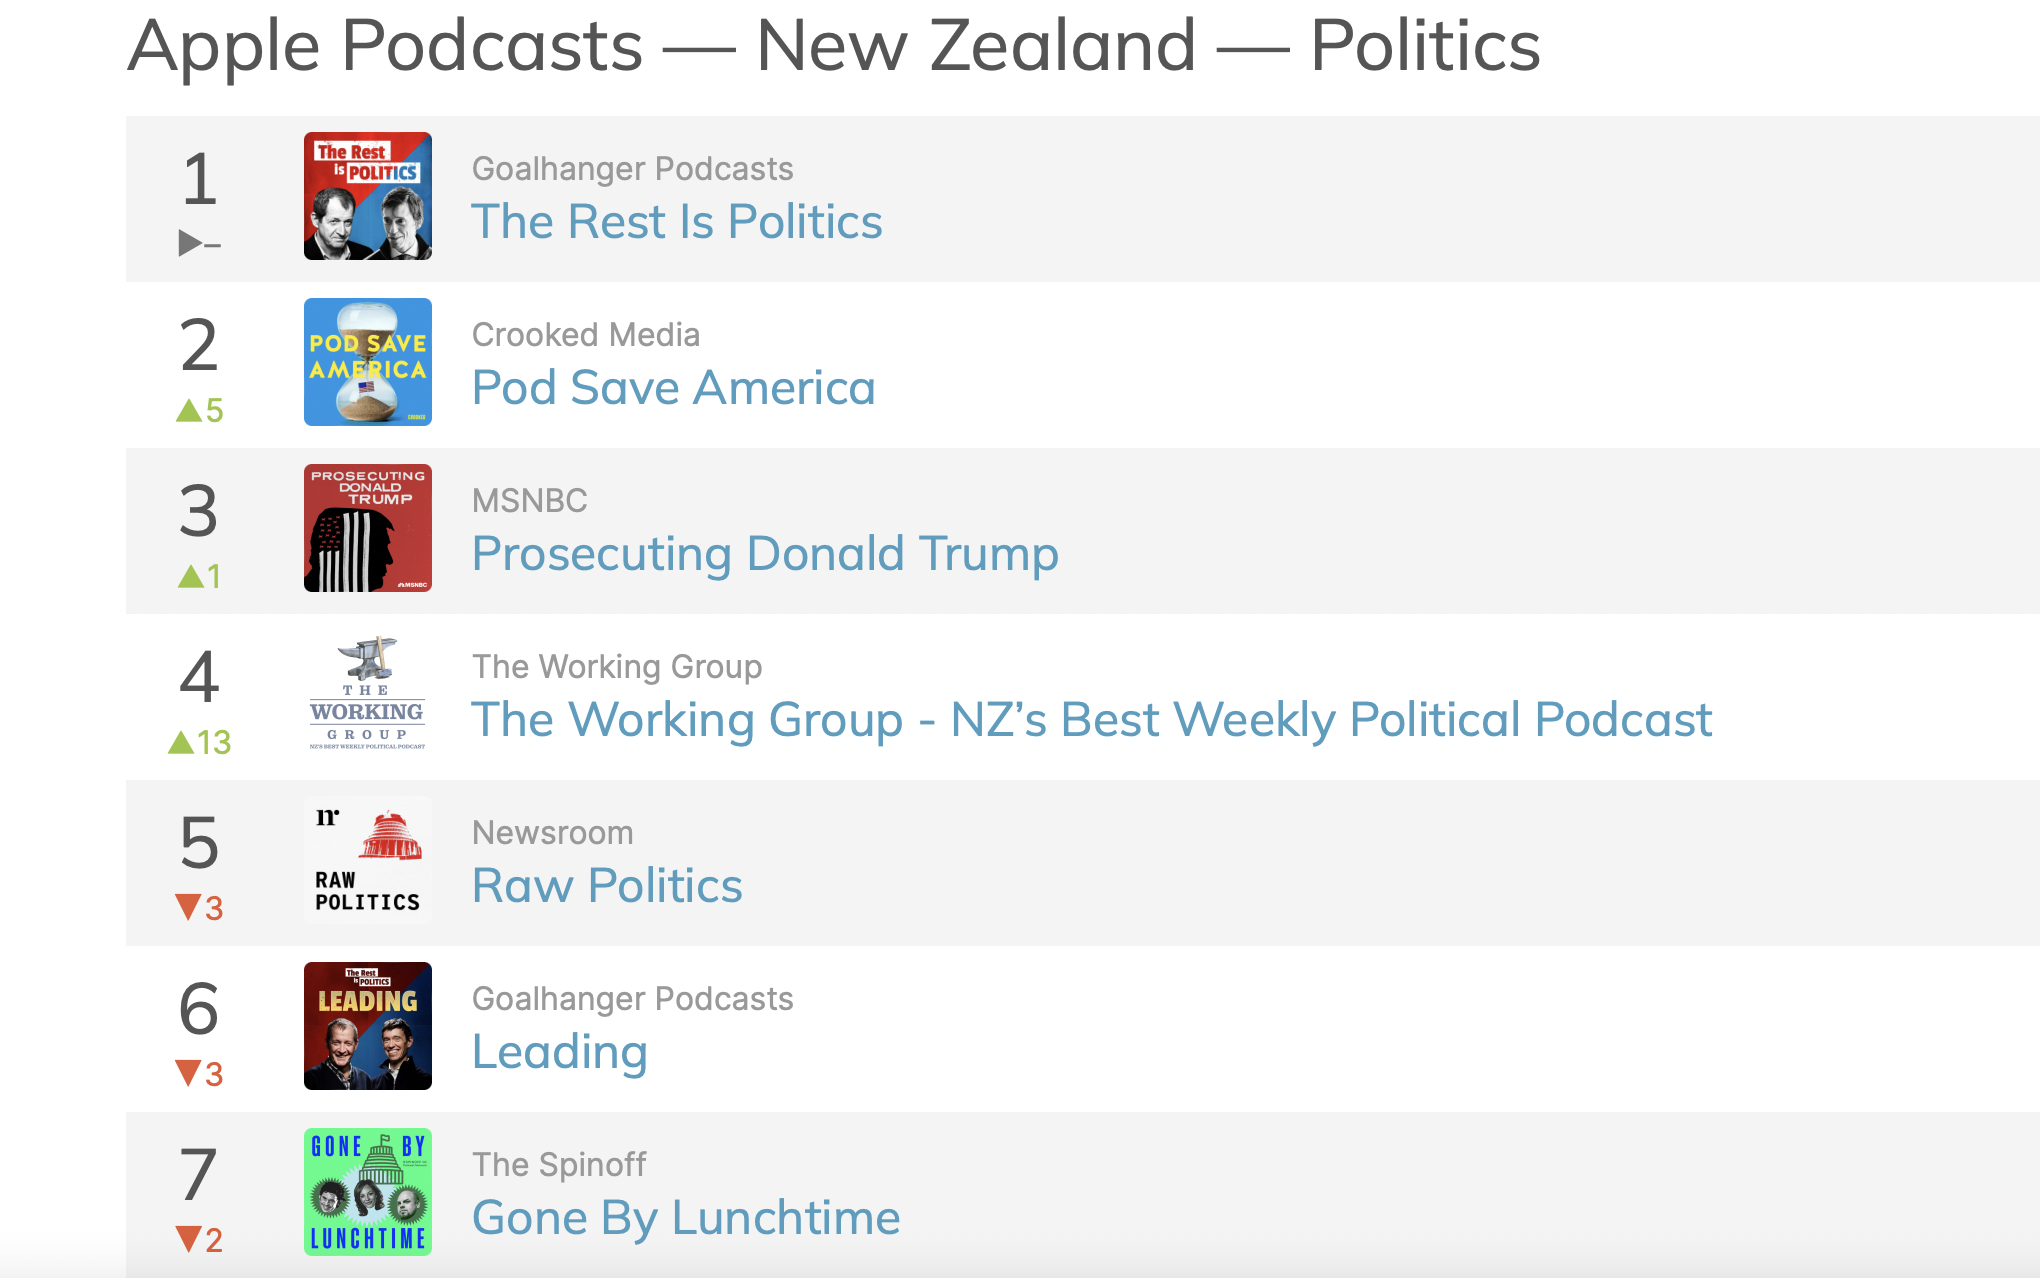The width and height of the screenshot is (2040, 1278).
Task: Click The Rest Is Politics cover art
Action: pos(368,196)
